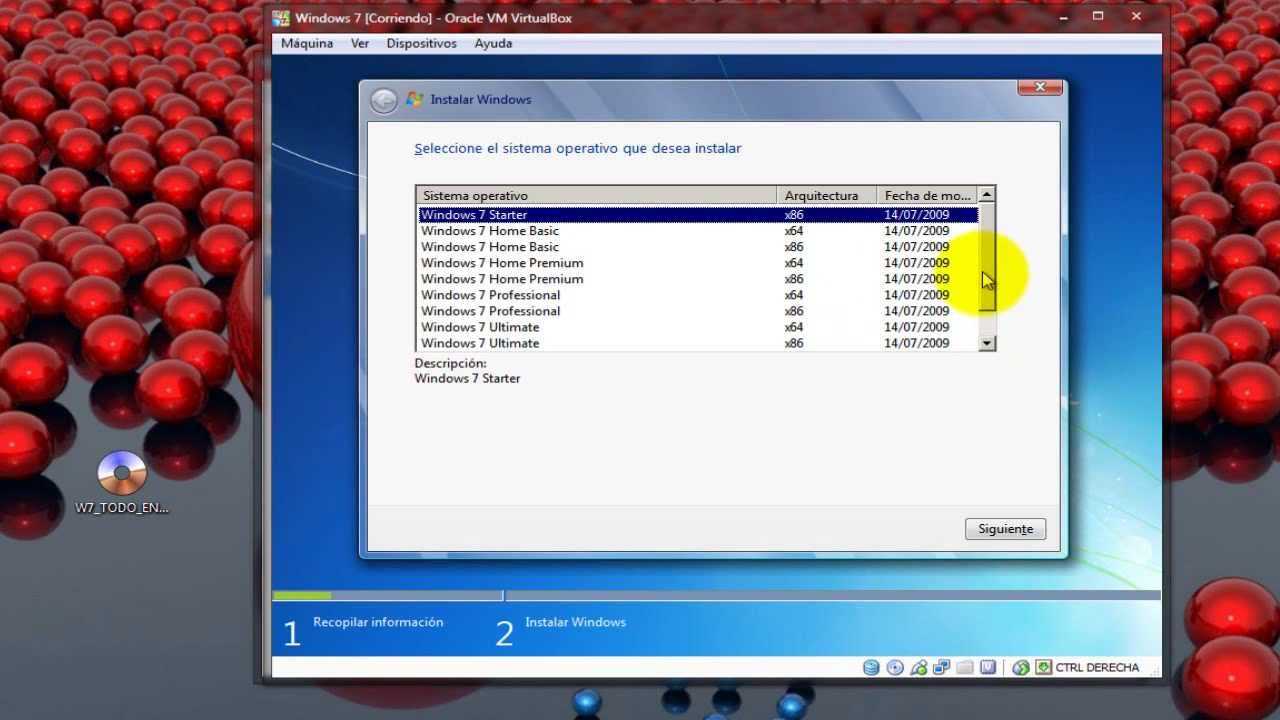The height and width of the screenshot is (720, 1280).
Task: Select Windows 7 Professional x64 row
Action: click(x=697, y=295)
